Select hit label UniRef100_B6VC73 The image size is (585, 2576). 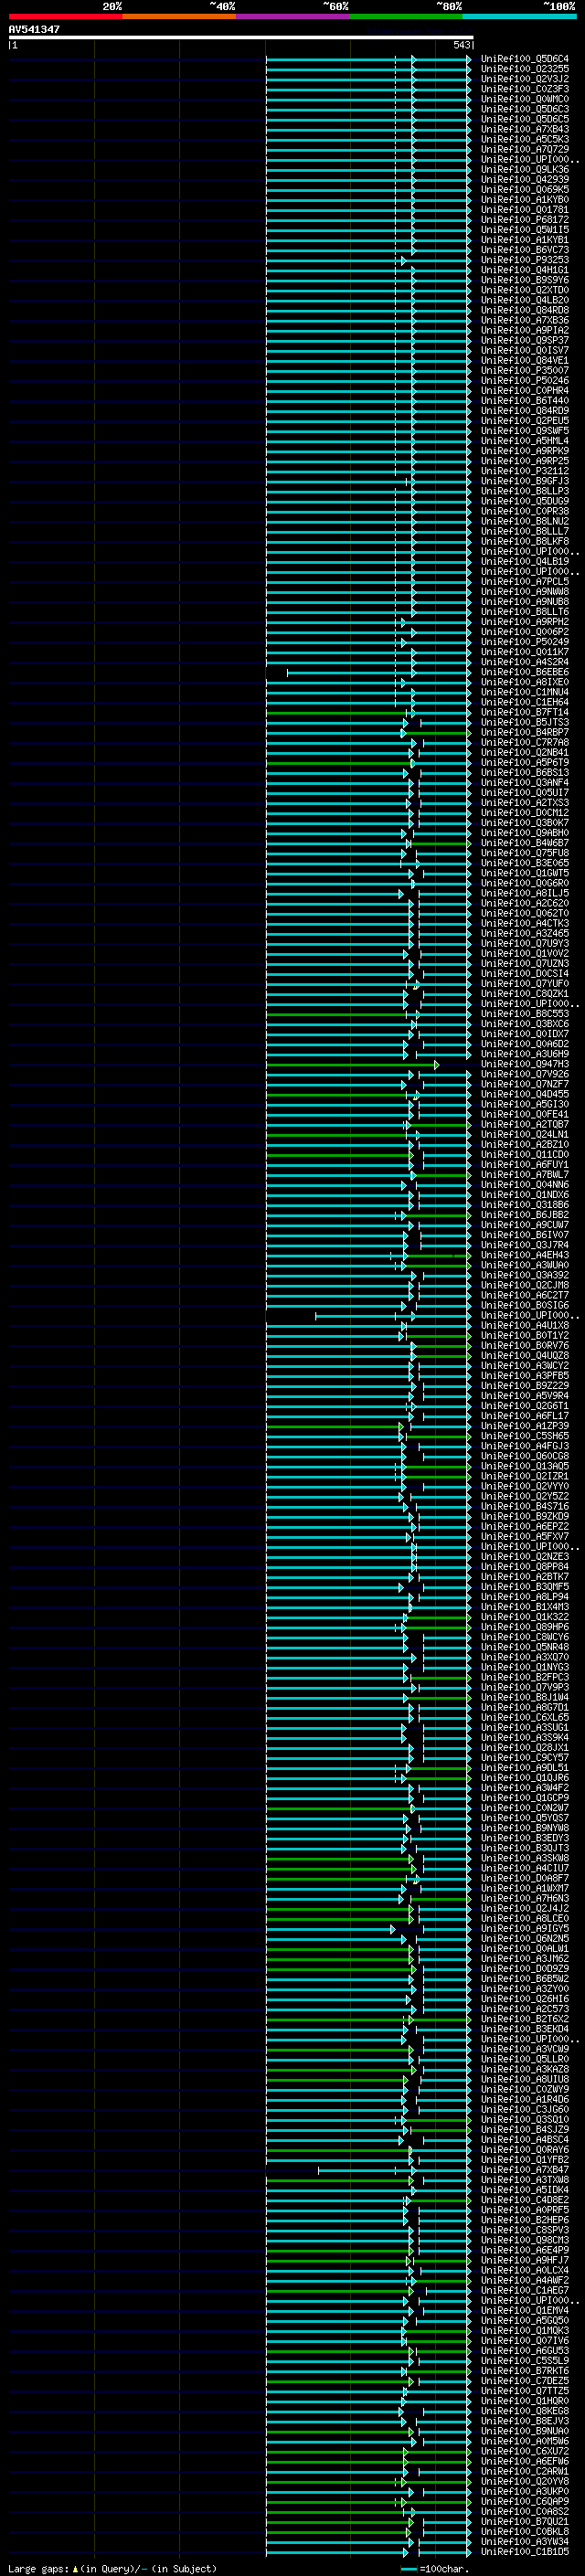(x=525, y=250)
